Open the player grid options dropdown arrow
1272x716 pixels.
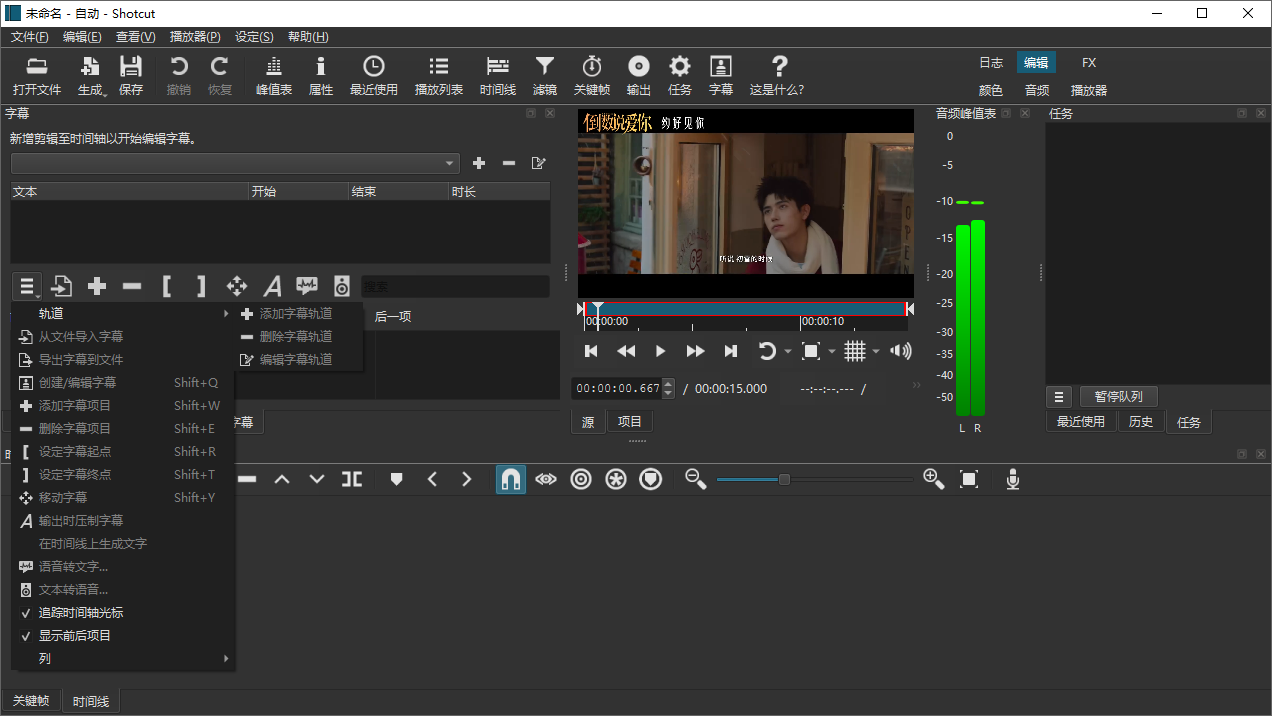tap(876, 351)
